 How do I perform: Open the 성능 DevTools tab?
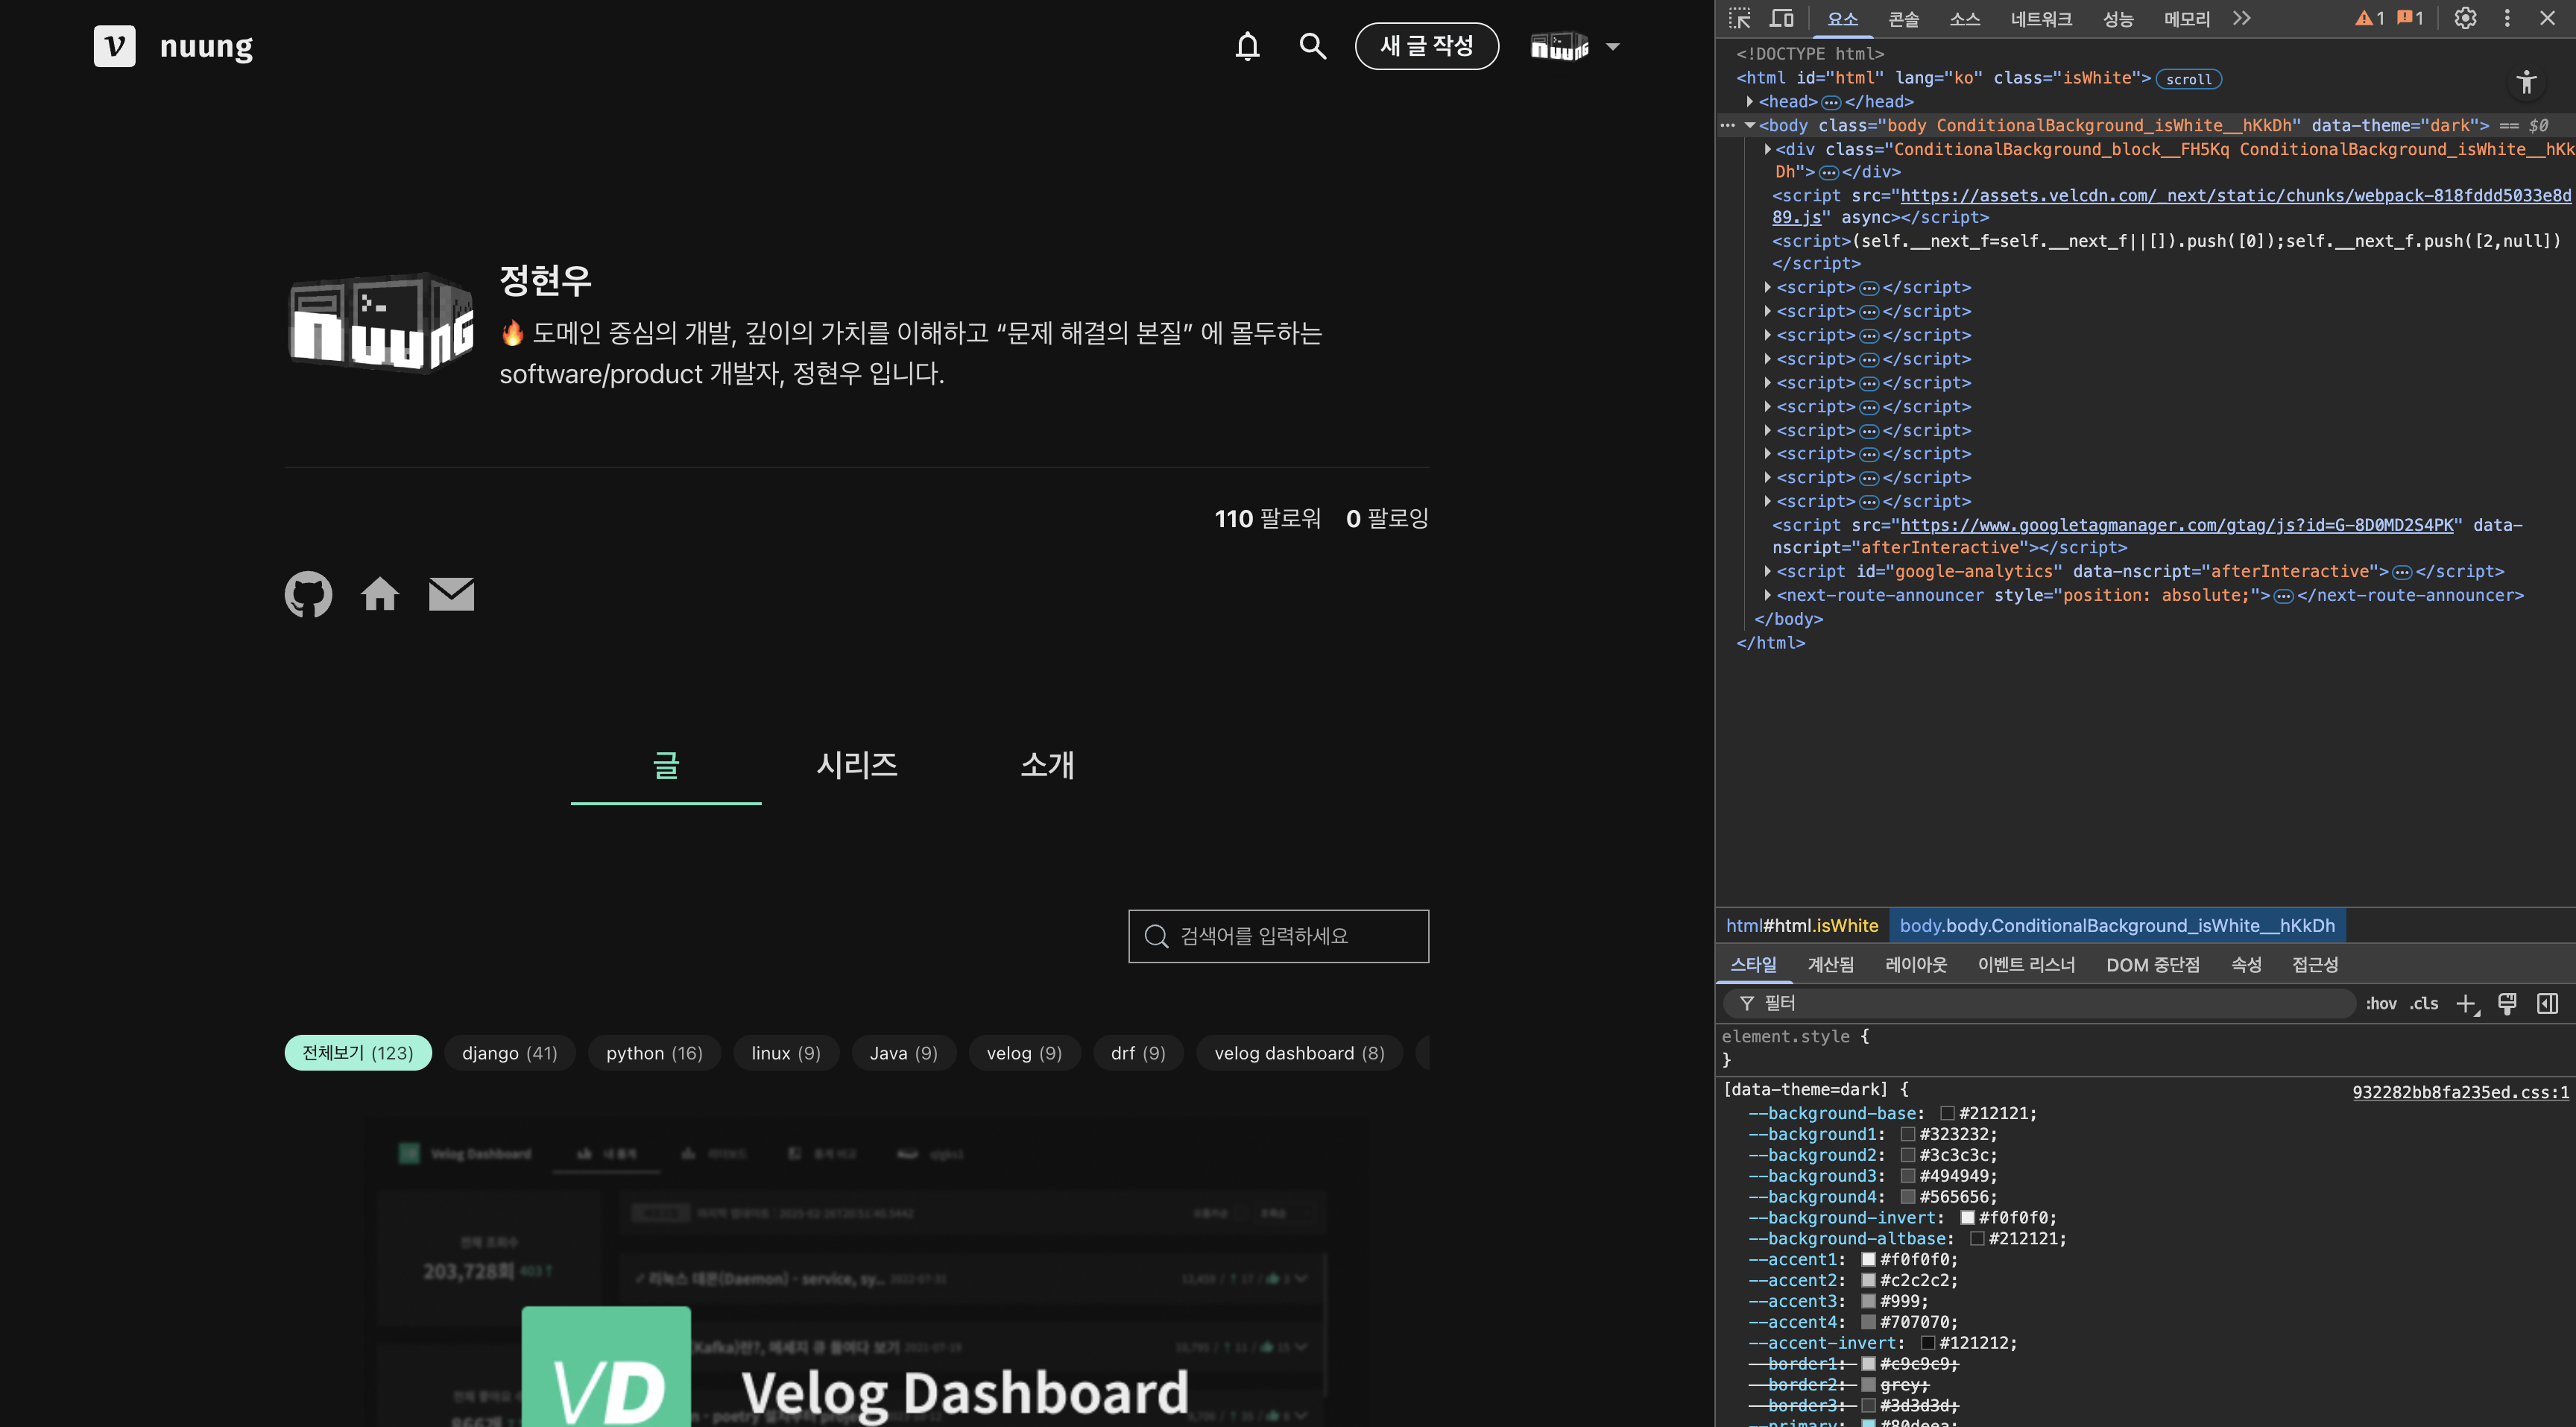(x=2118, y=19)
